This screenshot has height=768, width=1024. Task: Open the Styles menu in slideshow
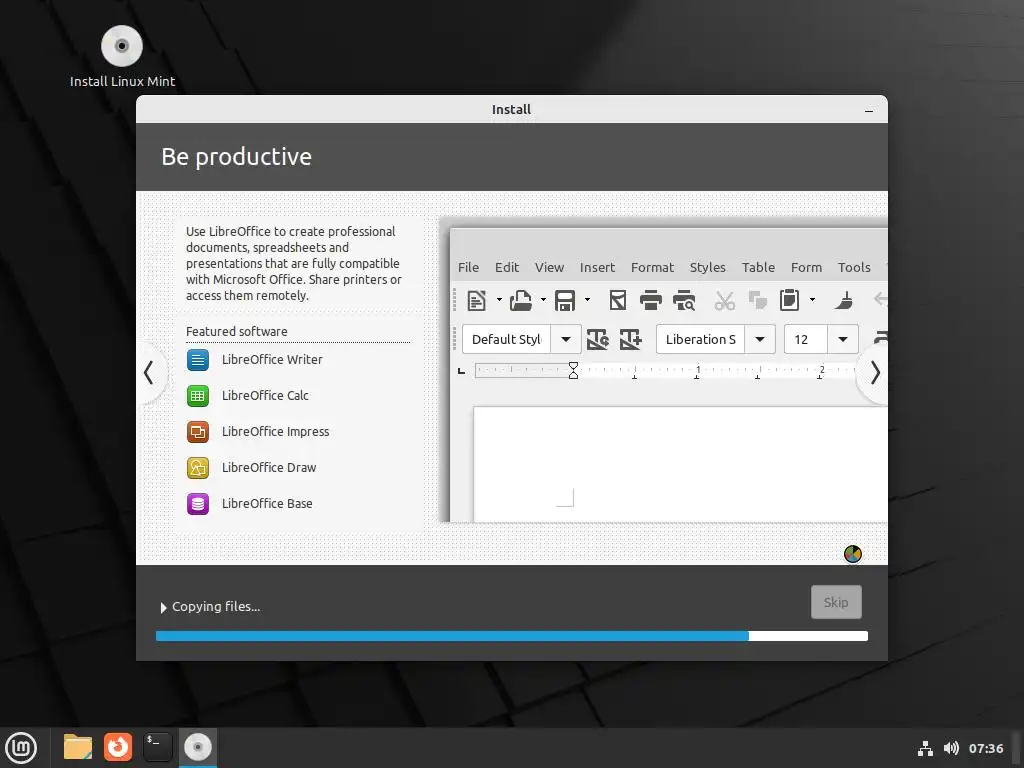pyautogui.click(x=707, y=267)
